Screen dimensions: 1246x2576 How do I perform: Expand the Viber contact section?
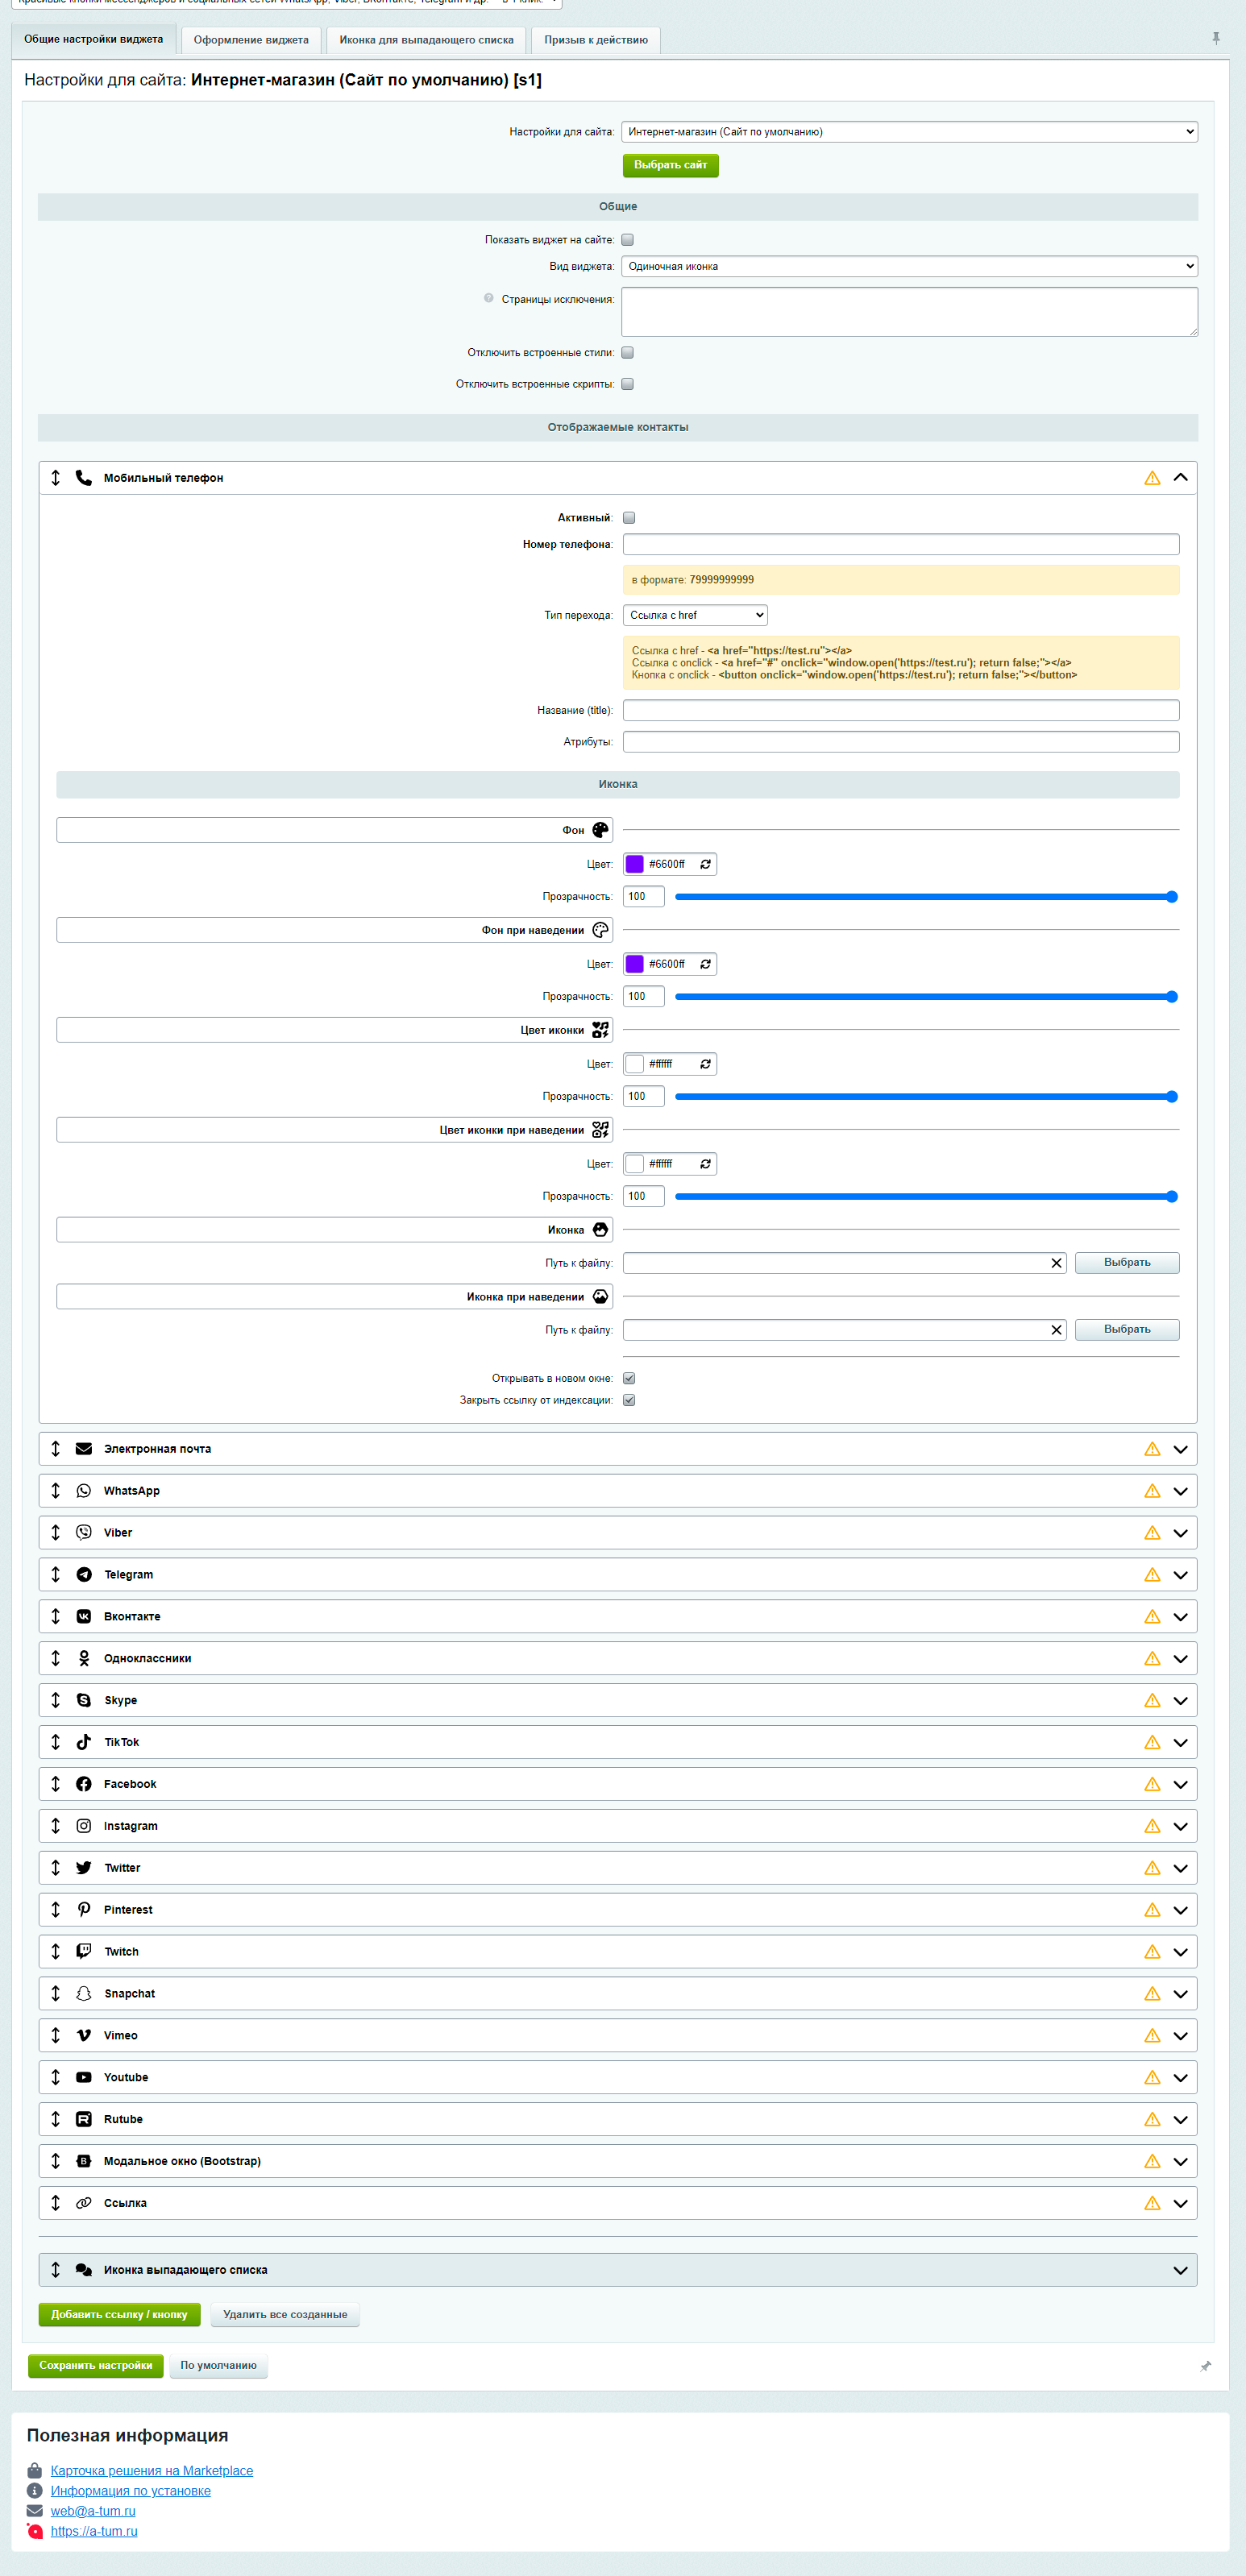(x=1180, y=1532)
